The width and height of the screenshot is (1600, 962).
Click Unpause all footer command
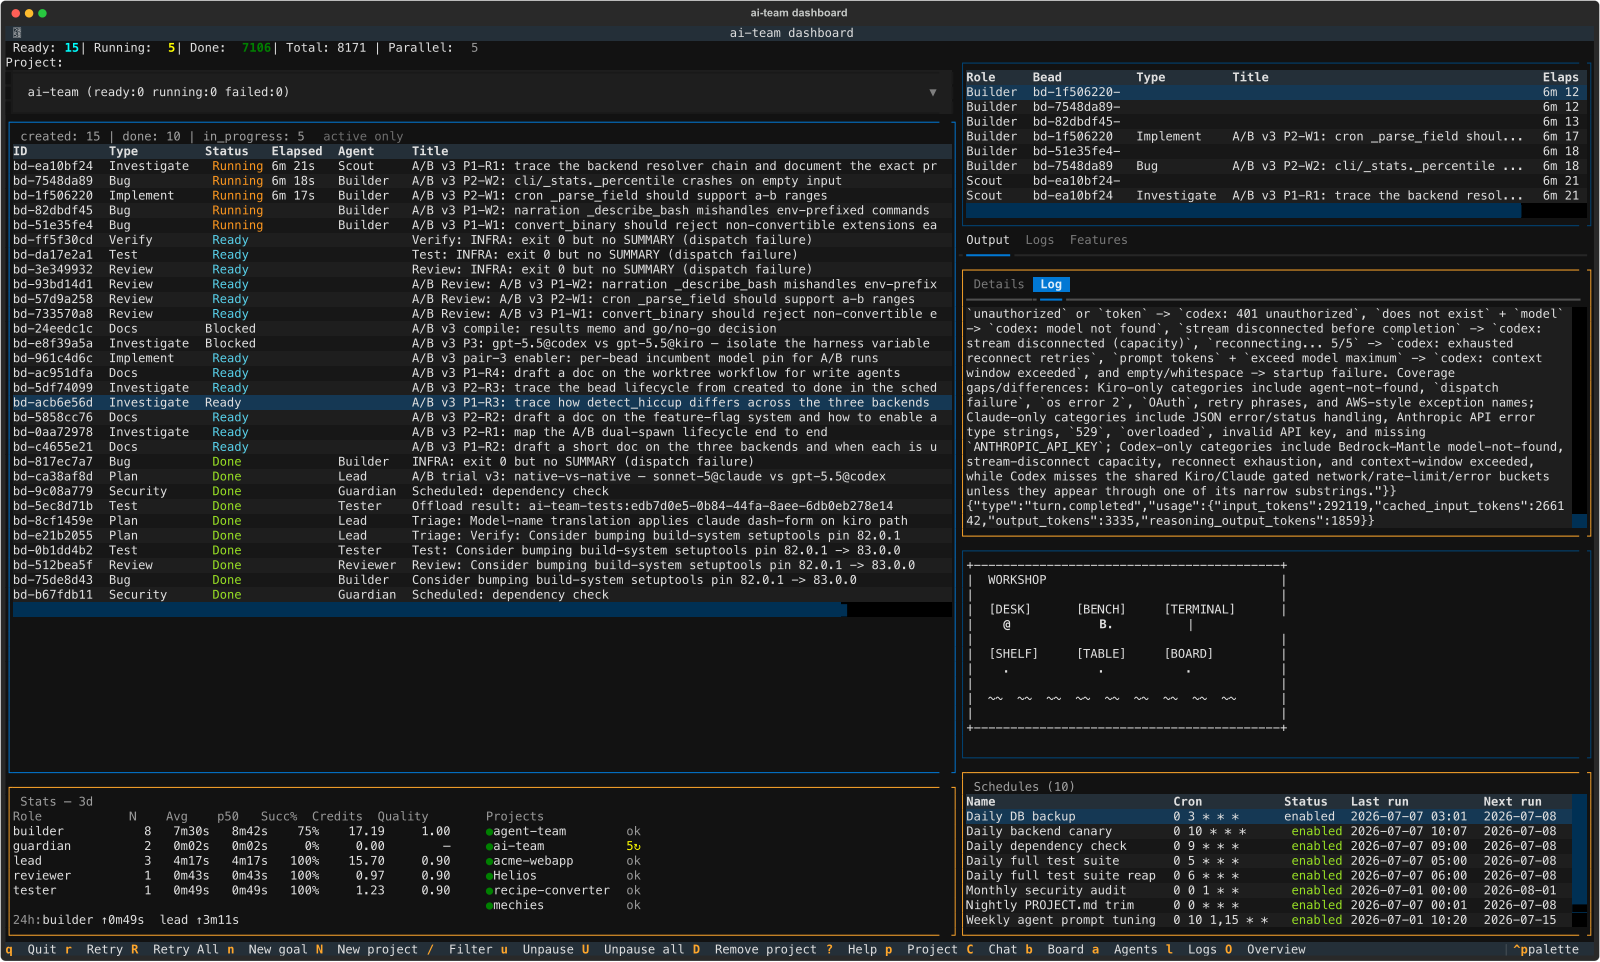click(x=644, y=950)
